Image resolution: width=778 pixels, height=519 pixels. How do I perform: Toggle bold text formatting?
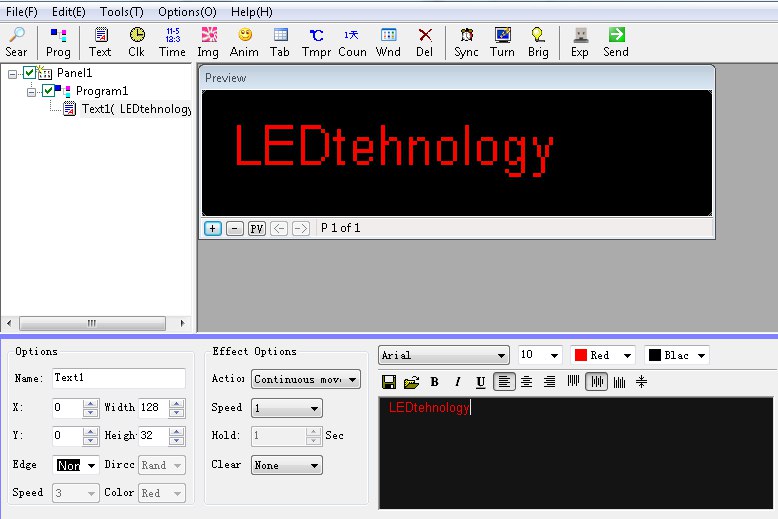(434, 382)
